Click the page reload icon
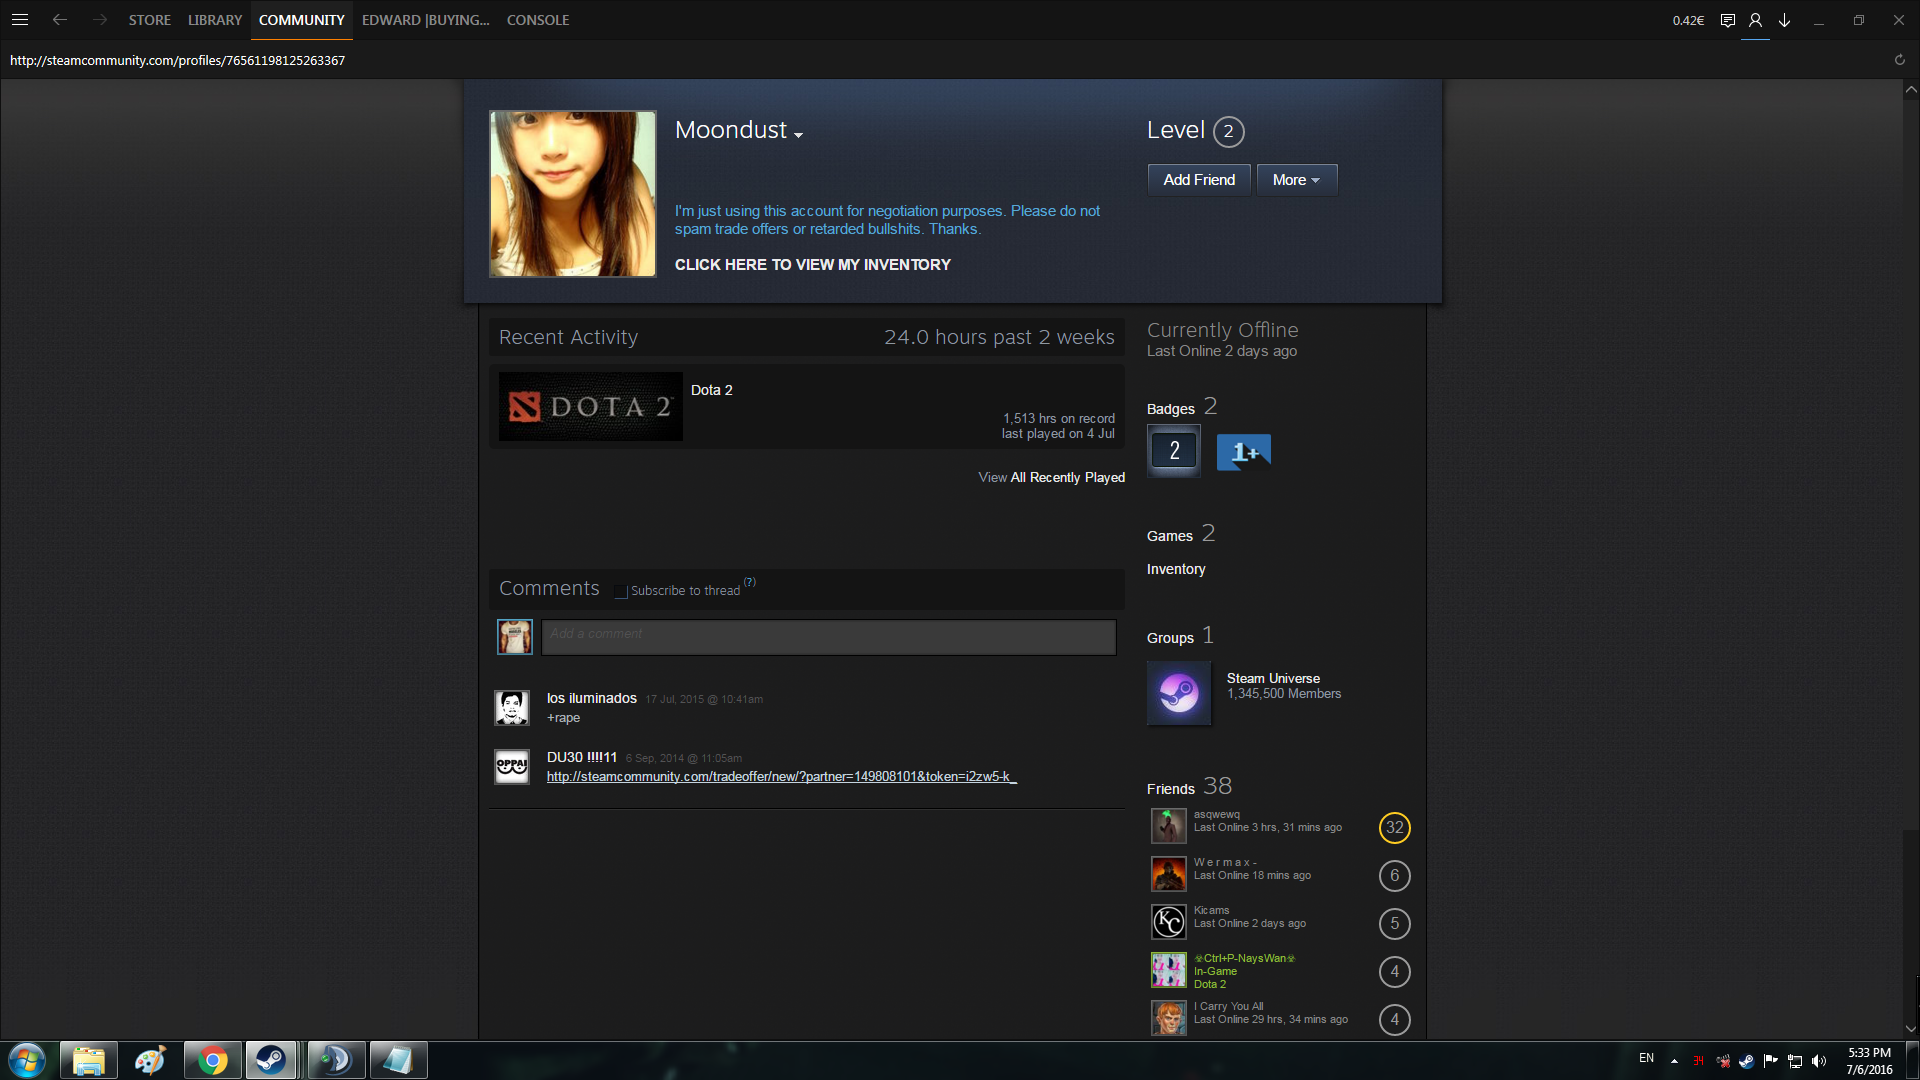The width and height of the screenshot is (1920, 1080). tap(1899, 60)
